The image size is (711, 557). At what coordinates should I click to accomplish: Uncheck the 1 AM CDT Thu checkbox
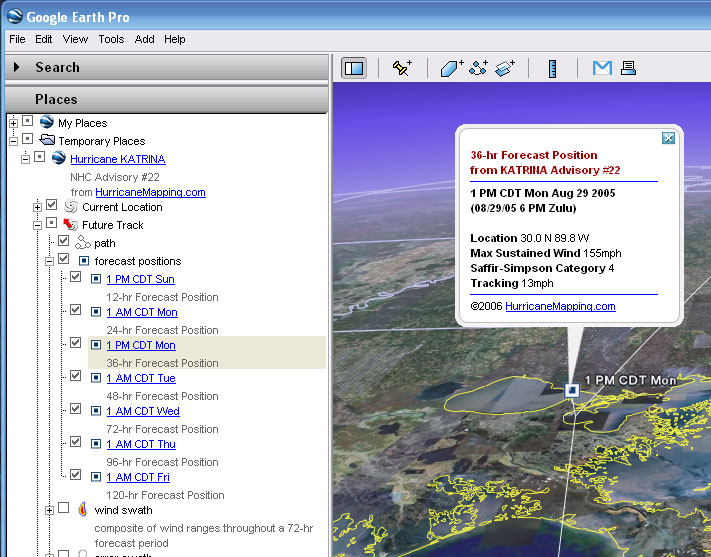coord(76,442)
